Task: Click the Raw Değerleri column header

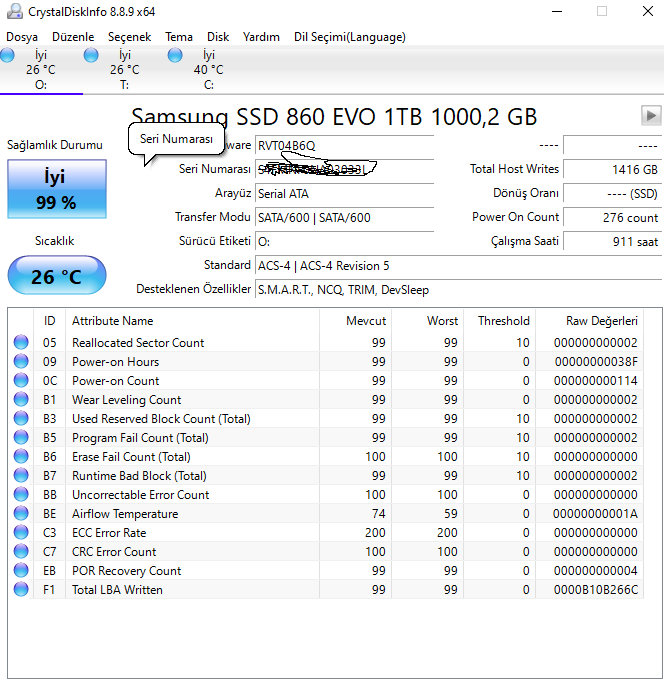Action: (590, 321)
